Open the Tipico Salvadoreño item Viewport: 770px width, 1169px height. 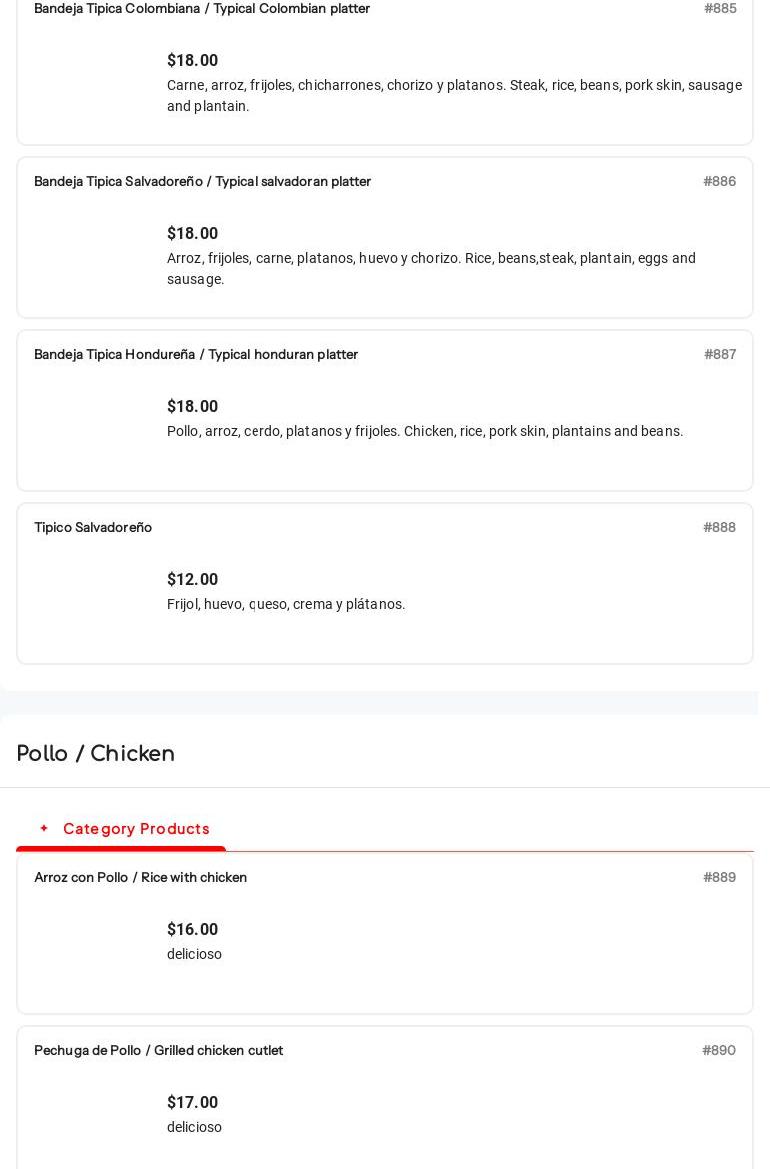pyautogui.click(x=93, y=527)
